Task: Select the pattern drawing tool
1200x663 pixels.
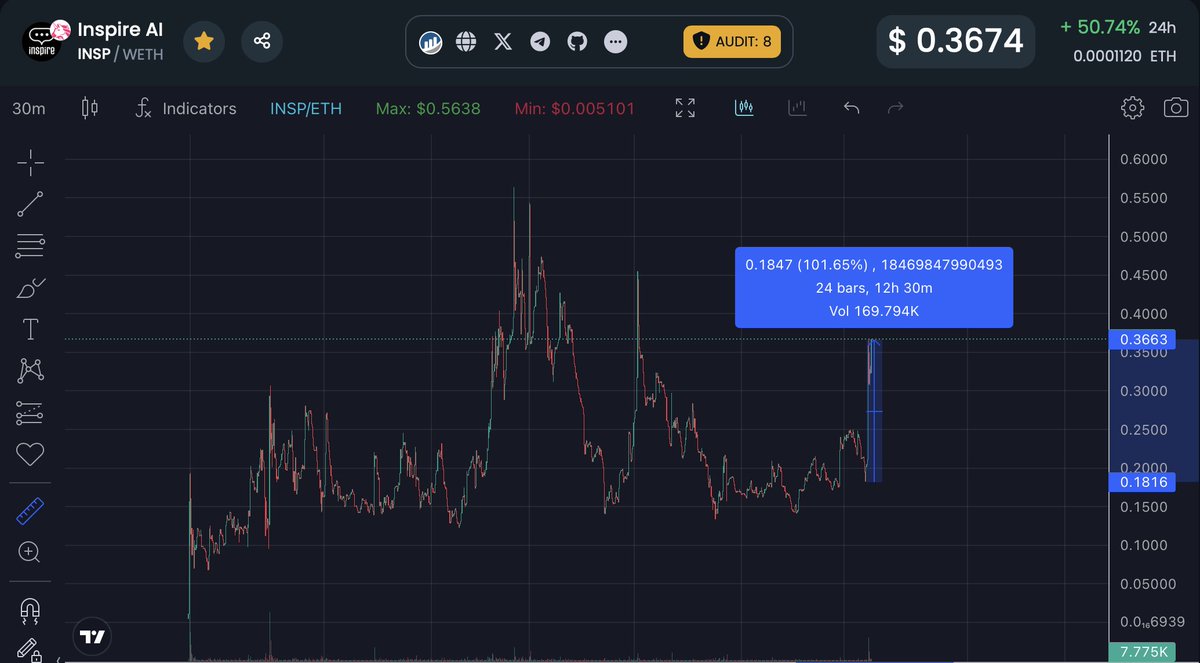Action: click(x=30, y=371)
